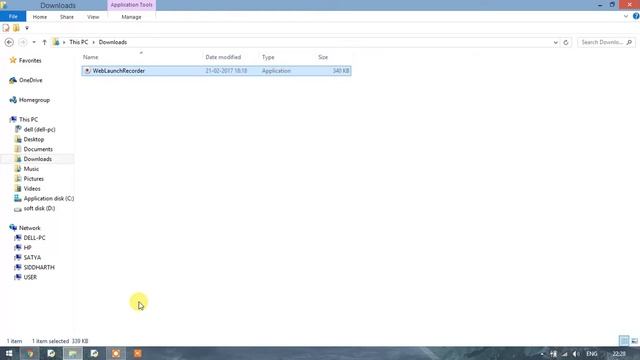
Task: Open the Manage tab under Application Tools
Action: [131, 17]
